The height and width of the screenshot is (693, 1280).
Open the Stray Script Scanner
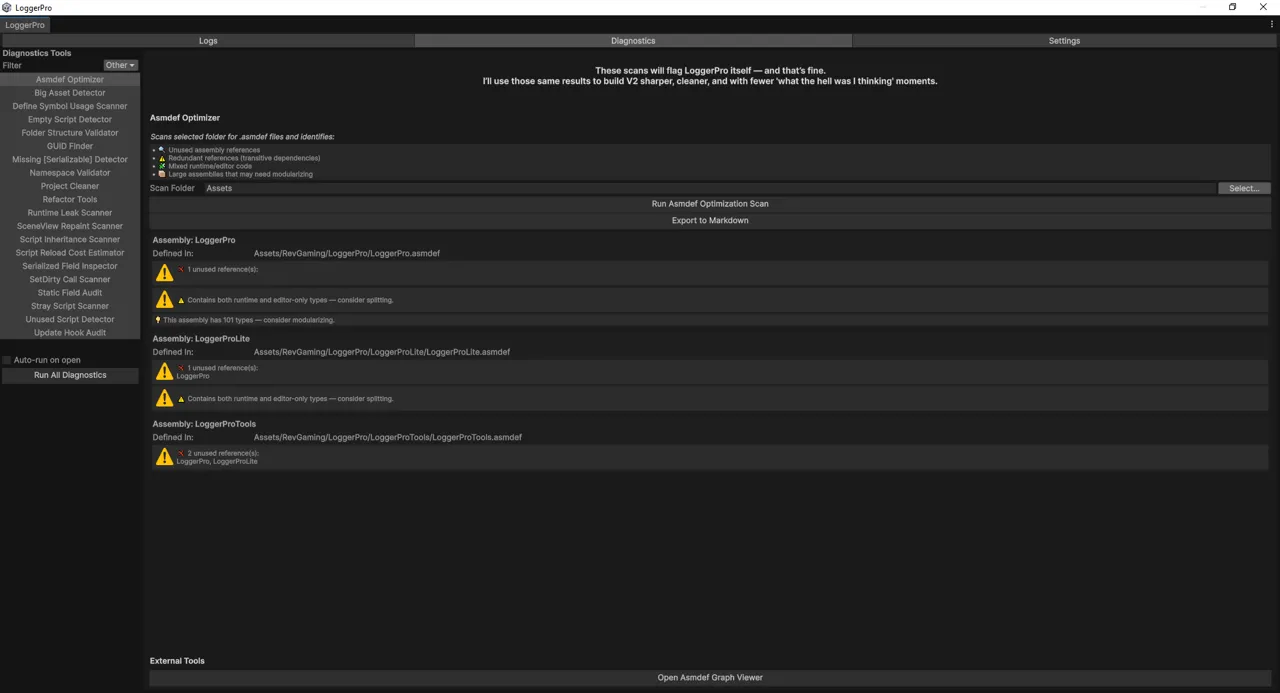(70, 306)
